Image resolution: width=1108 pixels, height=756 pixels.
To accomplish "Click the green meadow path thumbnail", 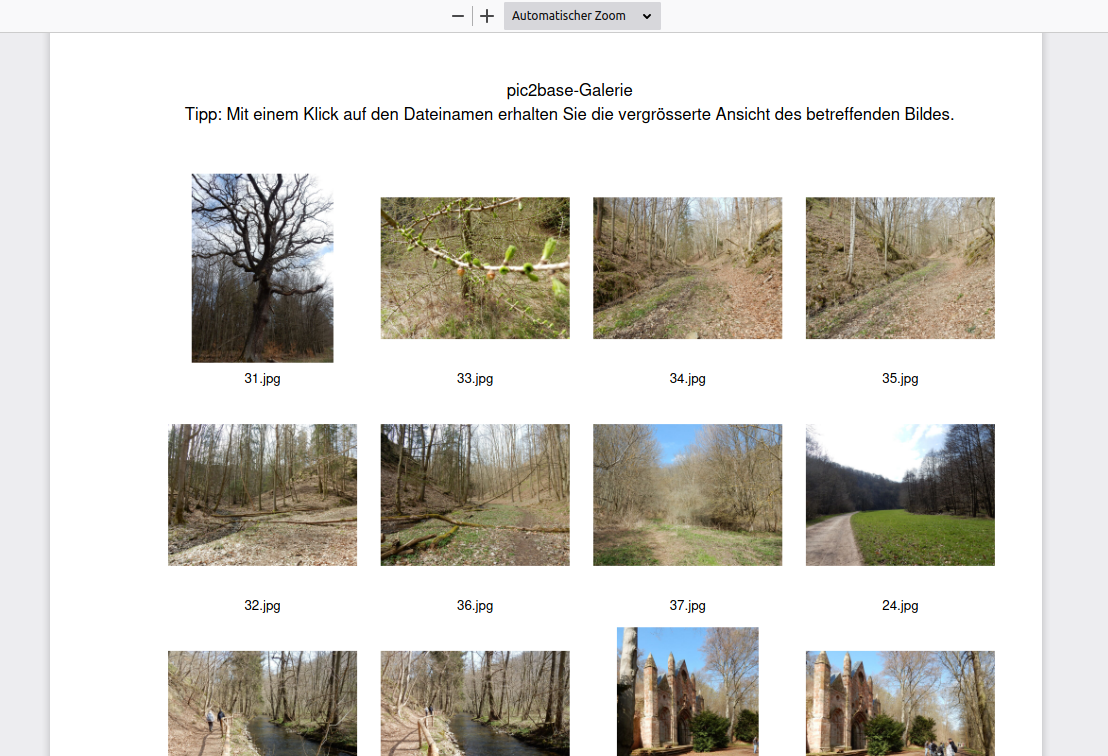I will (900, 495).
